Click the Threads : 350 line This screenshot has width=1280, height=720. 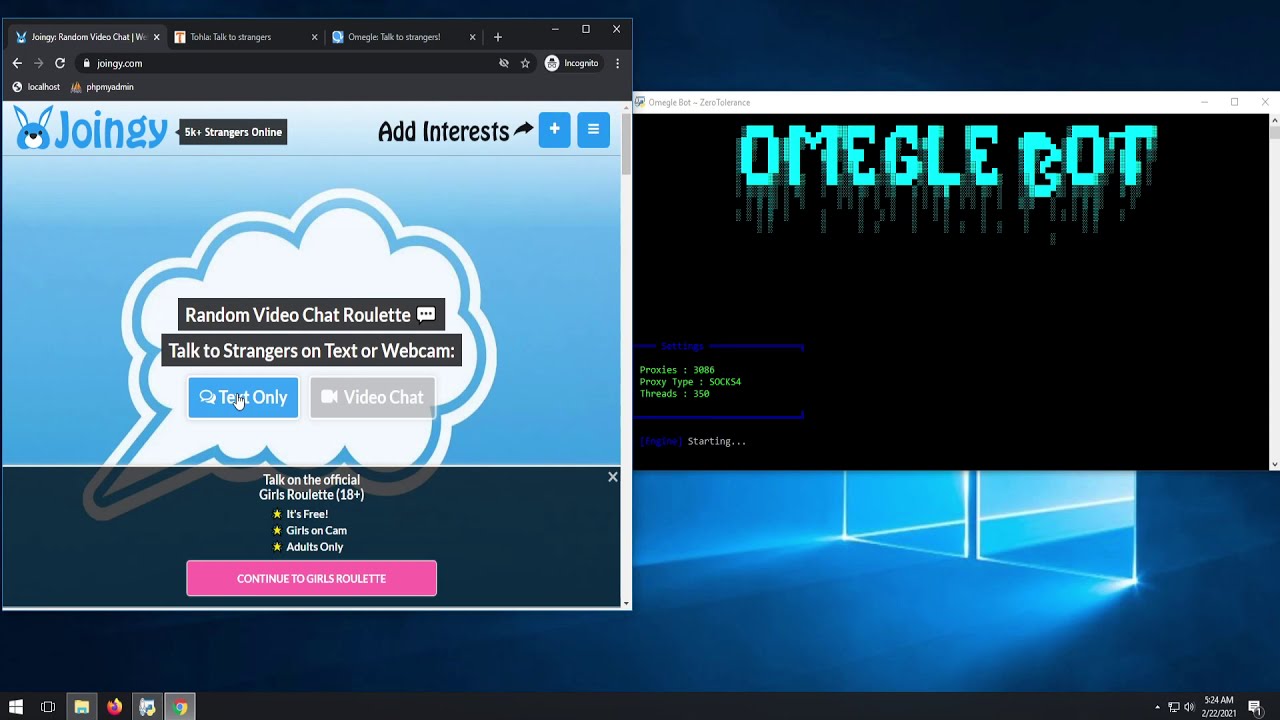pyautogui.click(x=674, y=394)
